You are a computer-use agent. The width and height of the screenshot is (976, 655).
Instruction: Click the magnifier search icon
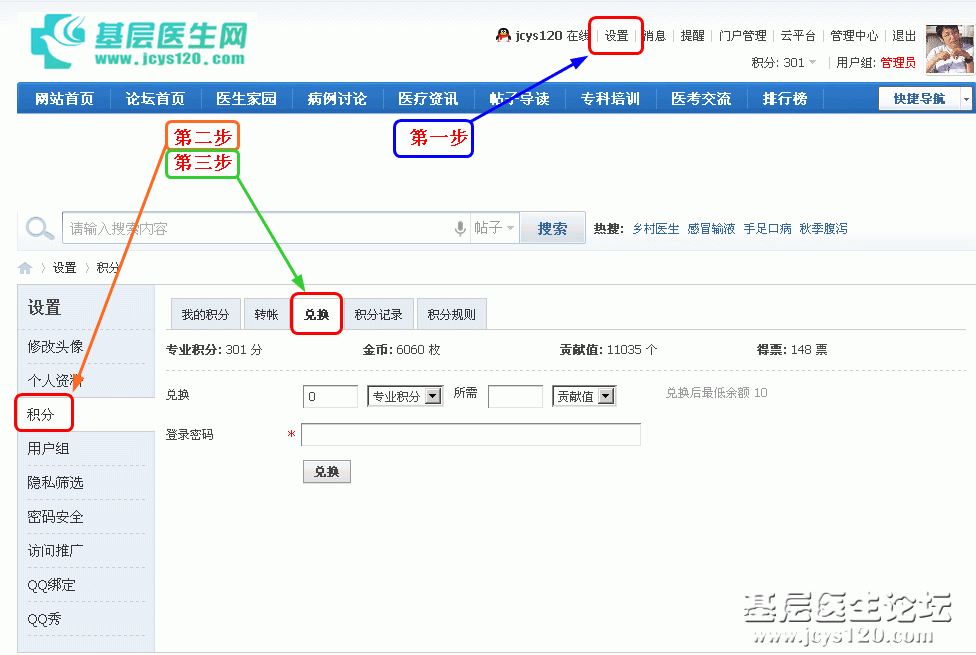(40, 229)
